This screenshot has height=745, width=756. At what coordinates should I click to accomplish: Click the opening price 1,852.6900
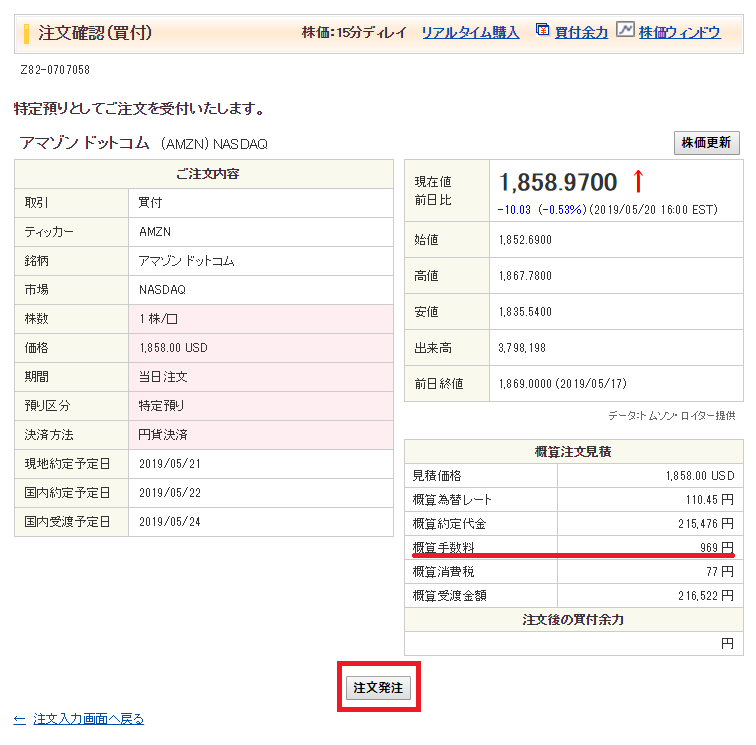pyautogui.click(x=525, y=240)
